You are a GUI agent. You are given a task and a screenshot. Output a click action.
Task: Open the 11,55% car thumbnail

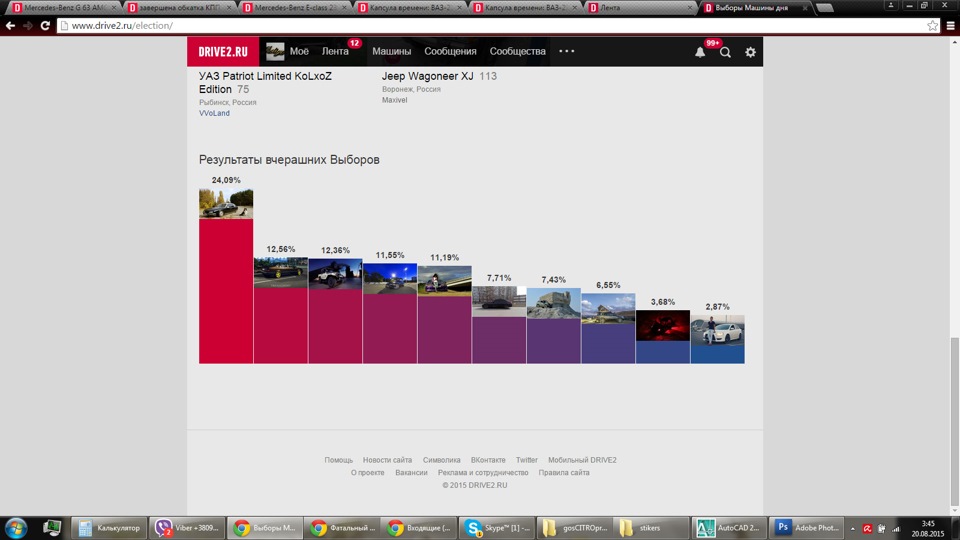point(390,279)
